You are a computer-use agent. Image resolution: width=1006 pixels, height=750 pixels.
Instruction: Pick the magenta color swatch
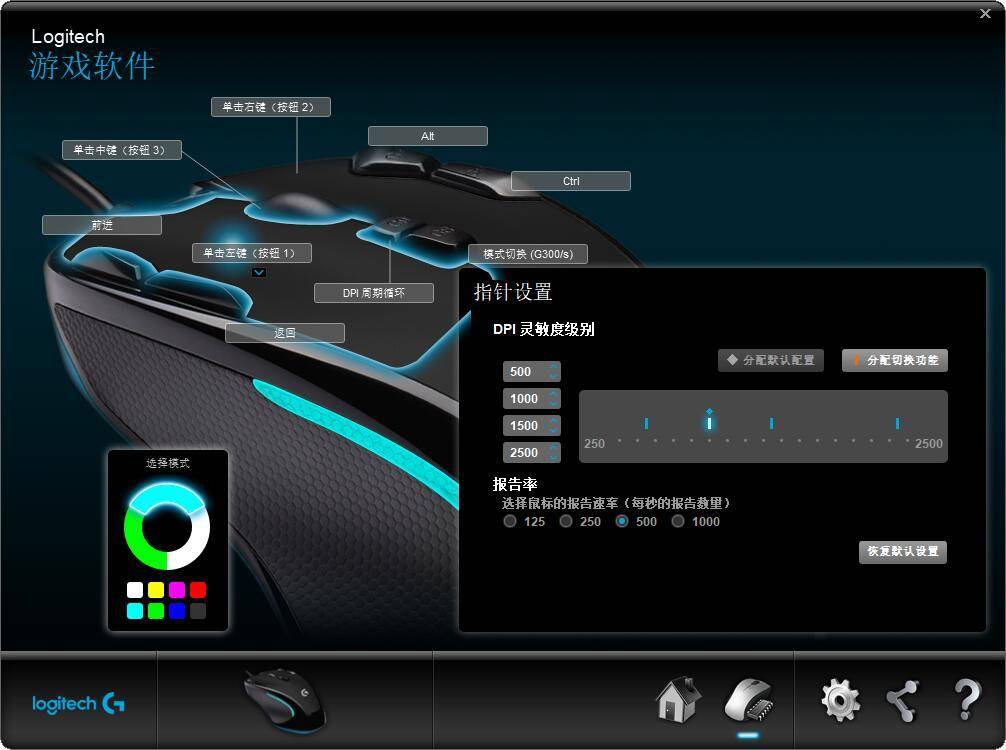click(x=177, y=590)
